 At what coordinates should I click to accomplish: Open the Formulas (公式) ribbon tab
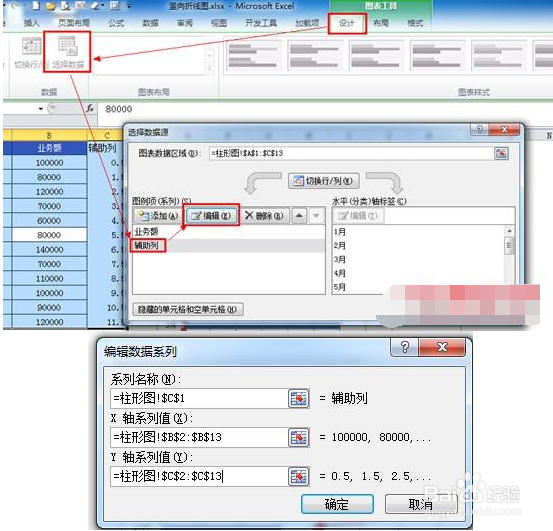point(116,23)
